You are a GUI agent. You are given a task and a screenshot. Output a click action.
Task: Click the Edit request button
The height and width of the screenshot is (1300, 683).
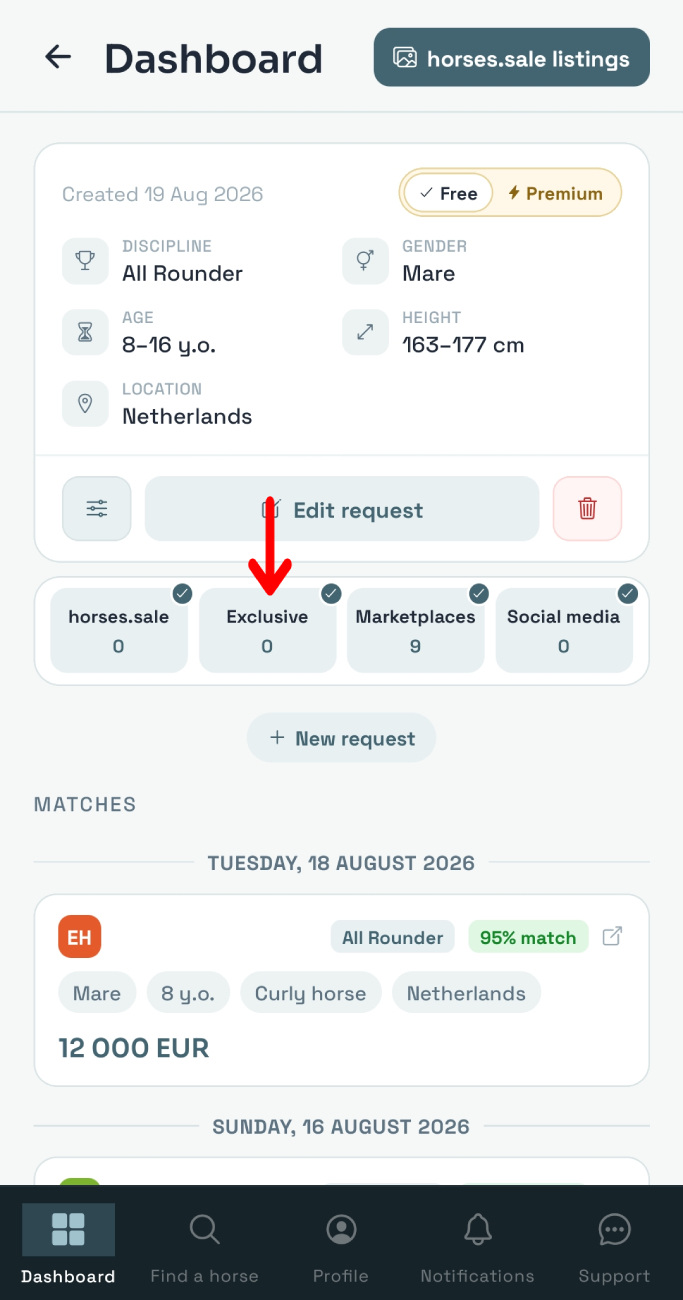pos(342,509)
